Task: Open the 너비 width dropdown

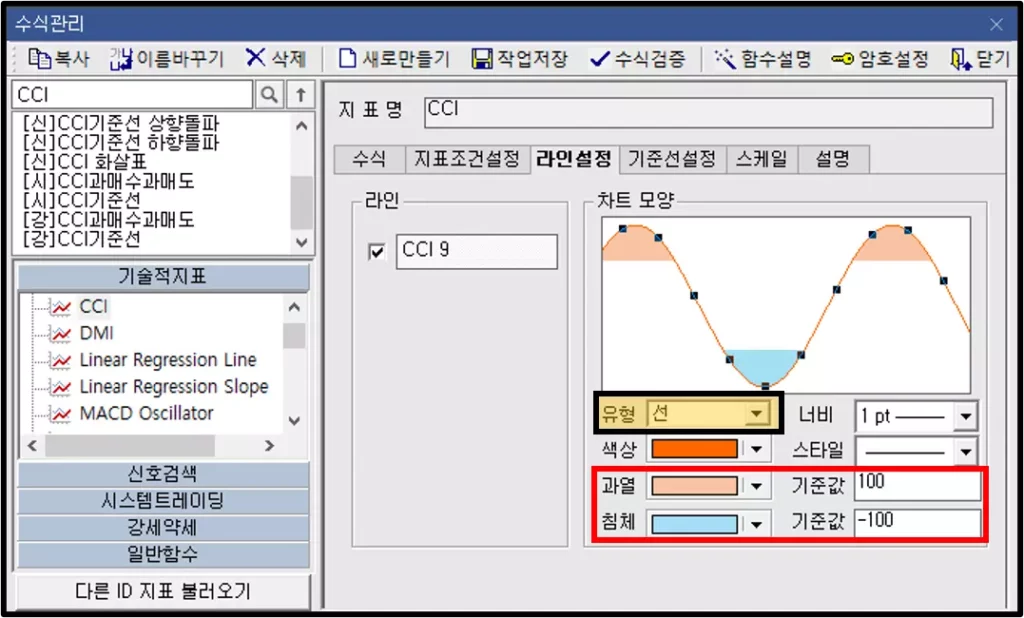Action: (x=965, y=417)
